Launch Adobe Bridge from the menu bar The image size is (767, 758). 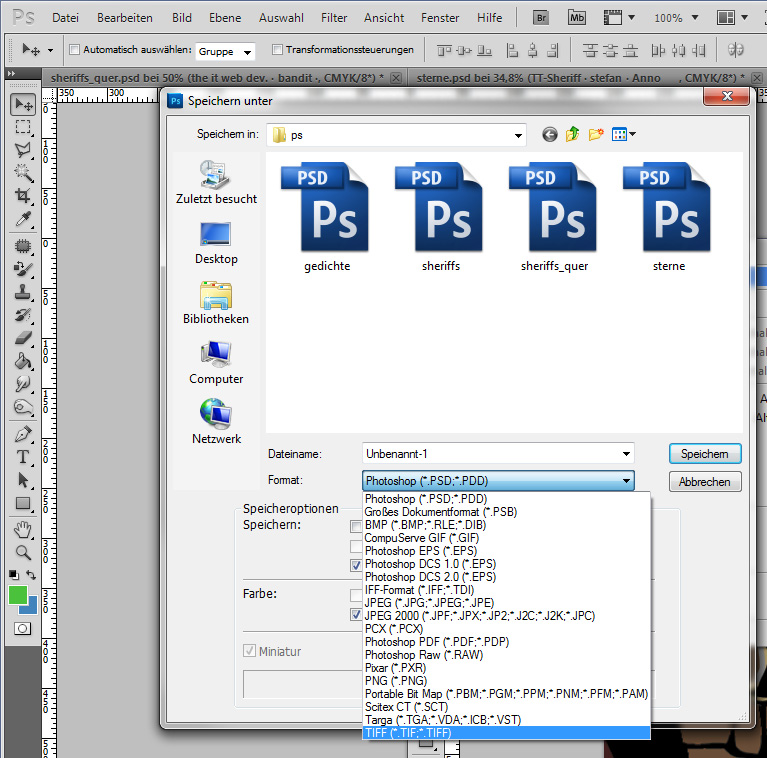click(541, 18)
